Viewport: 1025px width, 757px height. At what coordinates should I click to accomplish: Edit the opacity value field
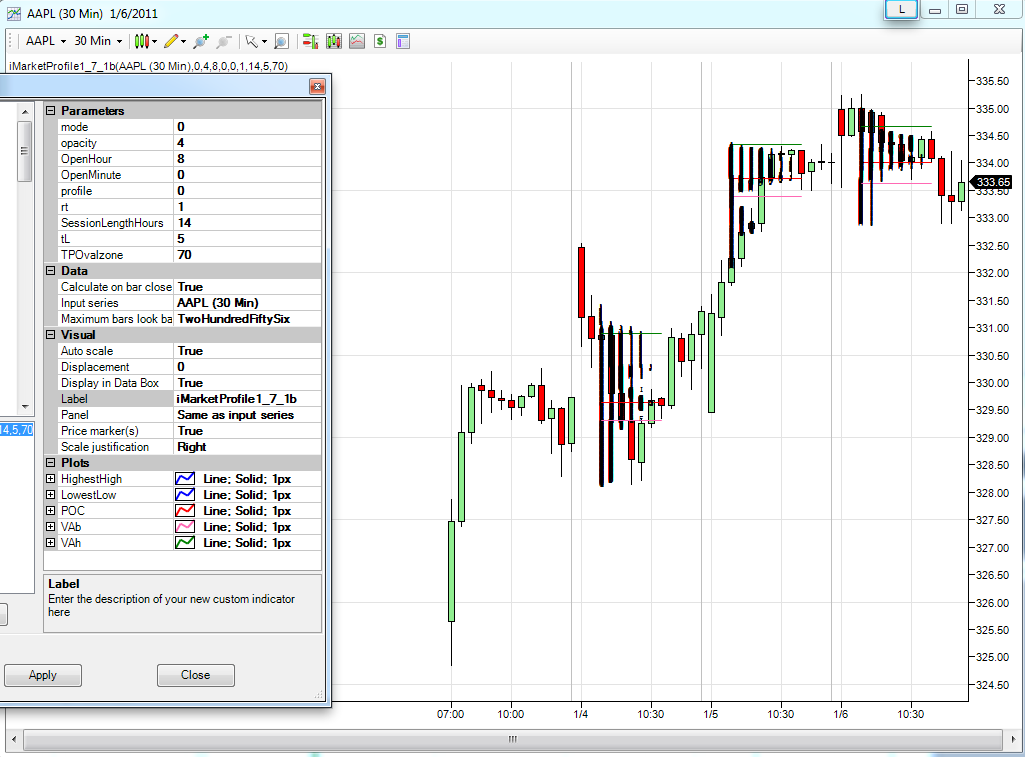(x=248, y=143)
